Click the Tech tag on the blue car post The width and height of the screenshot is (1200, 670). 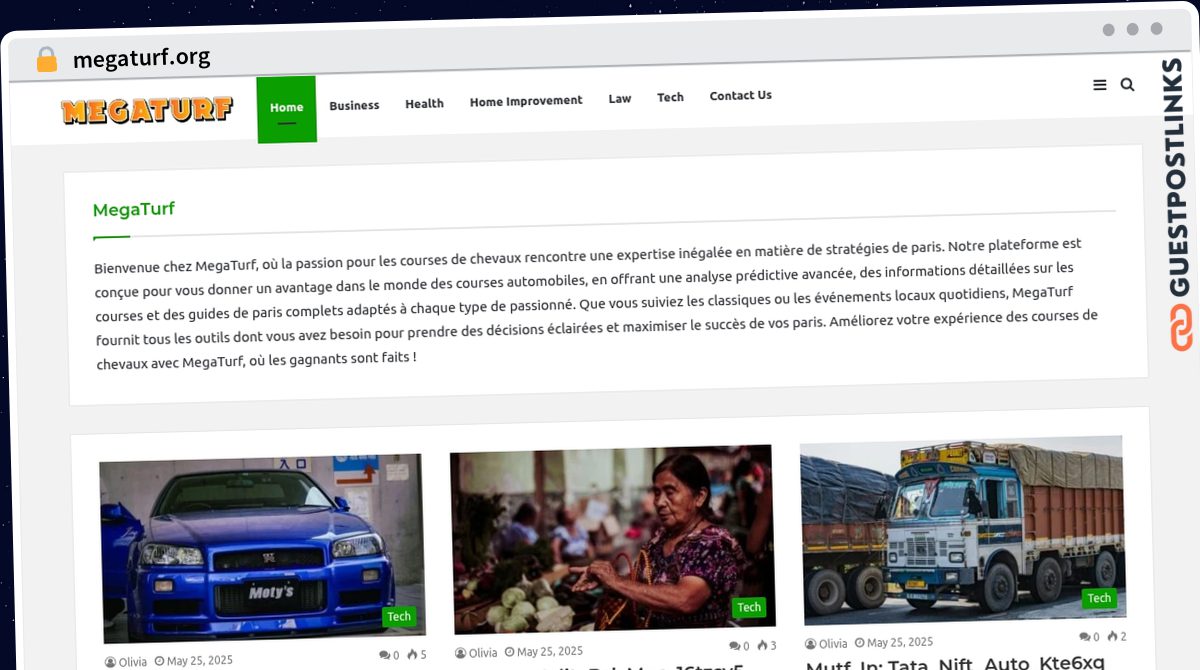point(399,616)
